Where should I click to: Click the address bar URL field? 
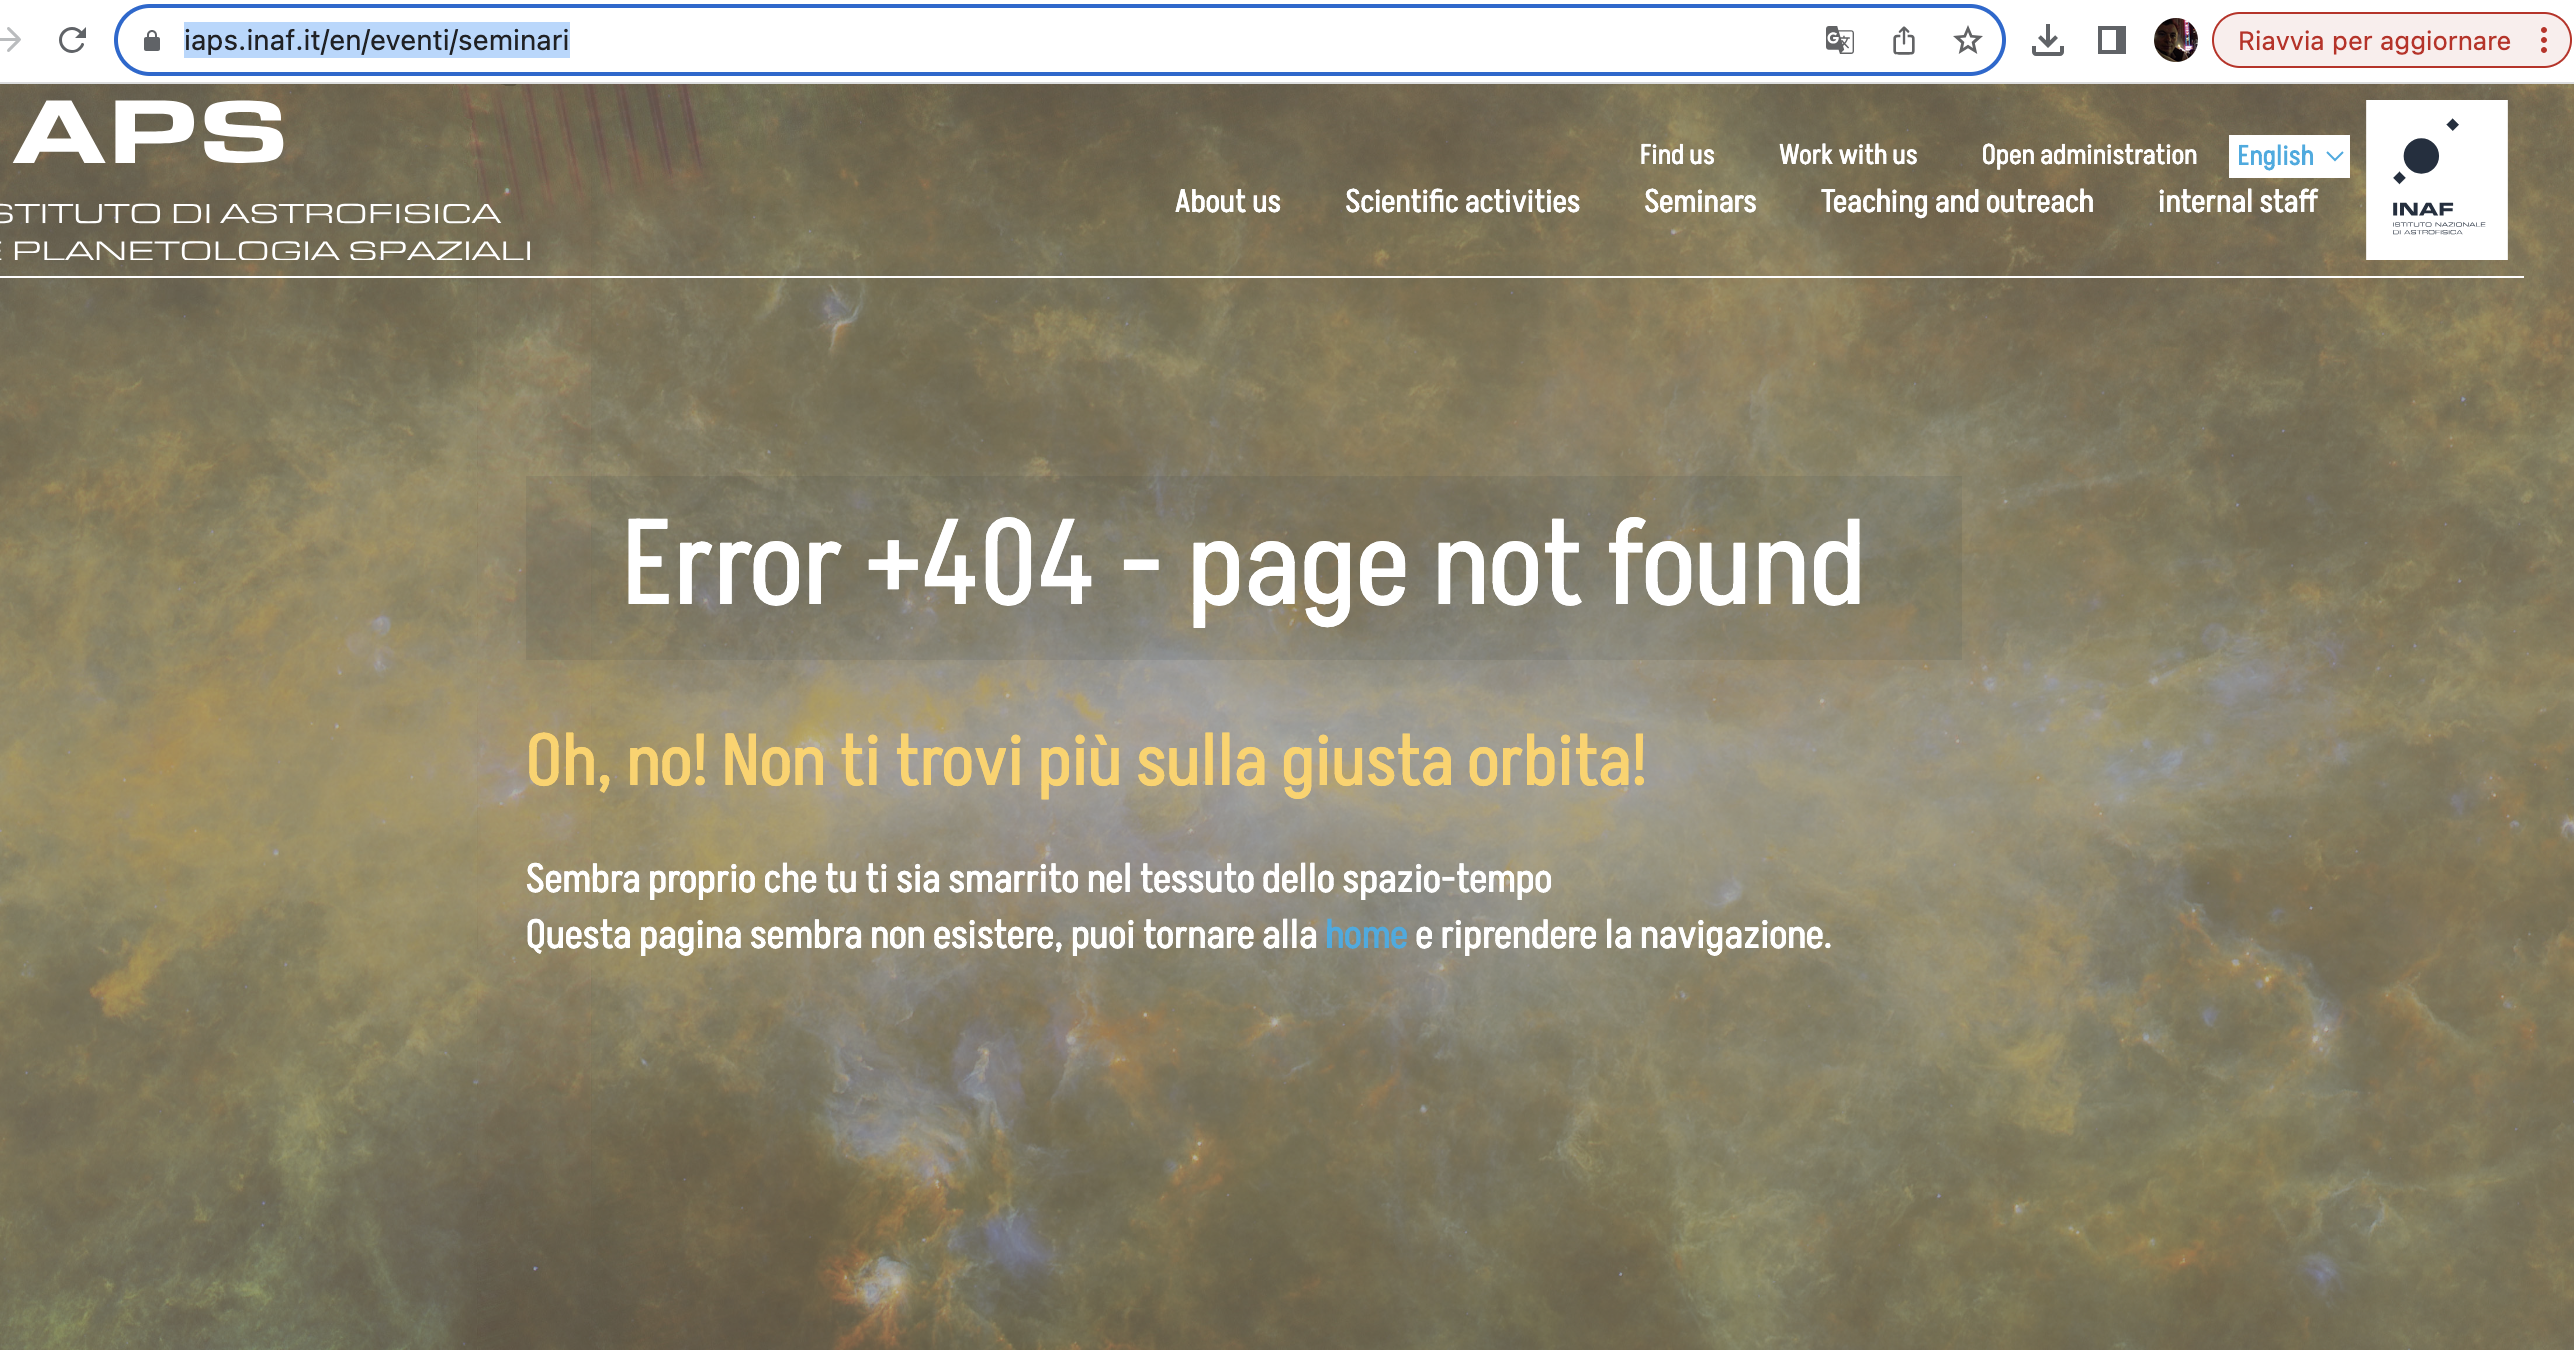point(900,40)
